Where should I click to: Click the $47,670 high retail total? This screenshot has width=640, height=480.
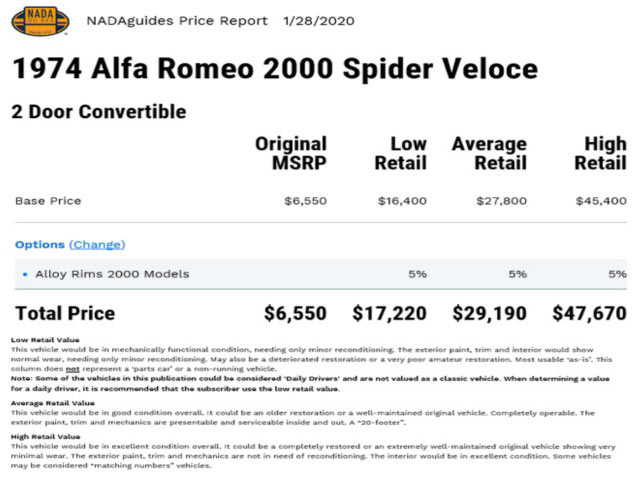[x=590, y=313]
